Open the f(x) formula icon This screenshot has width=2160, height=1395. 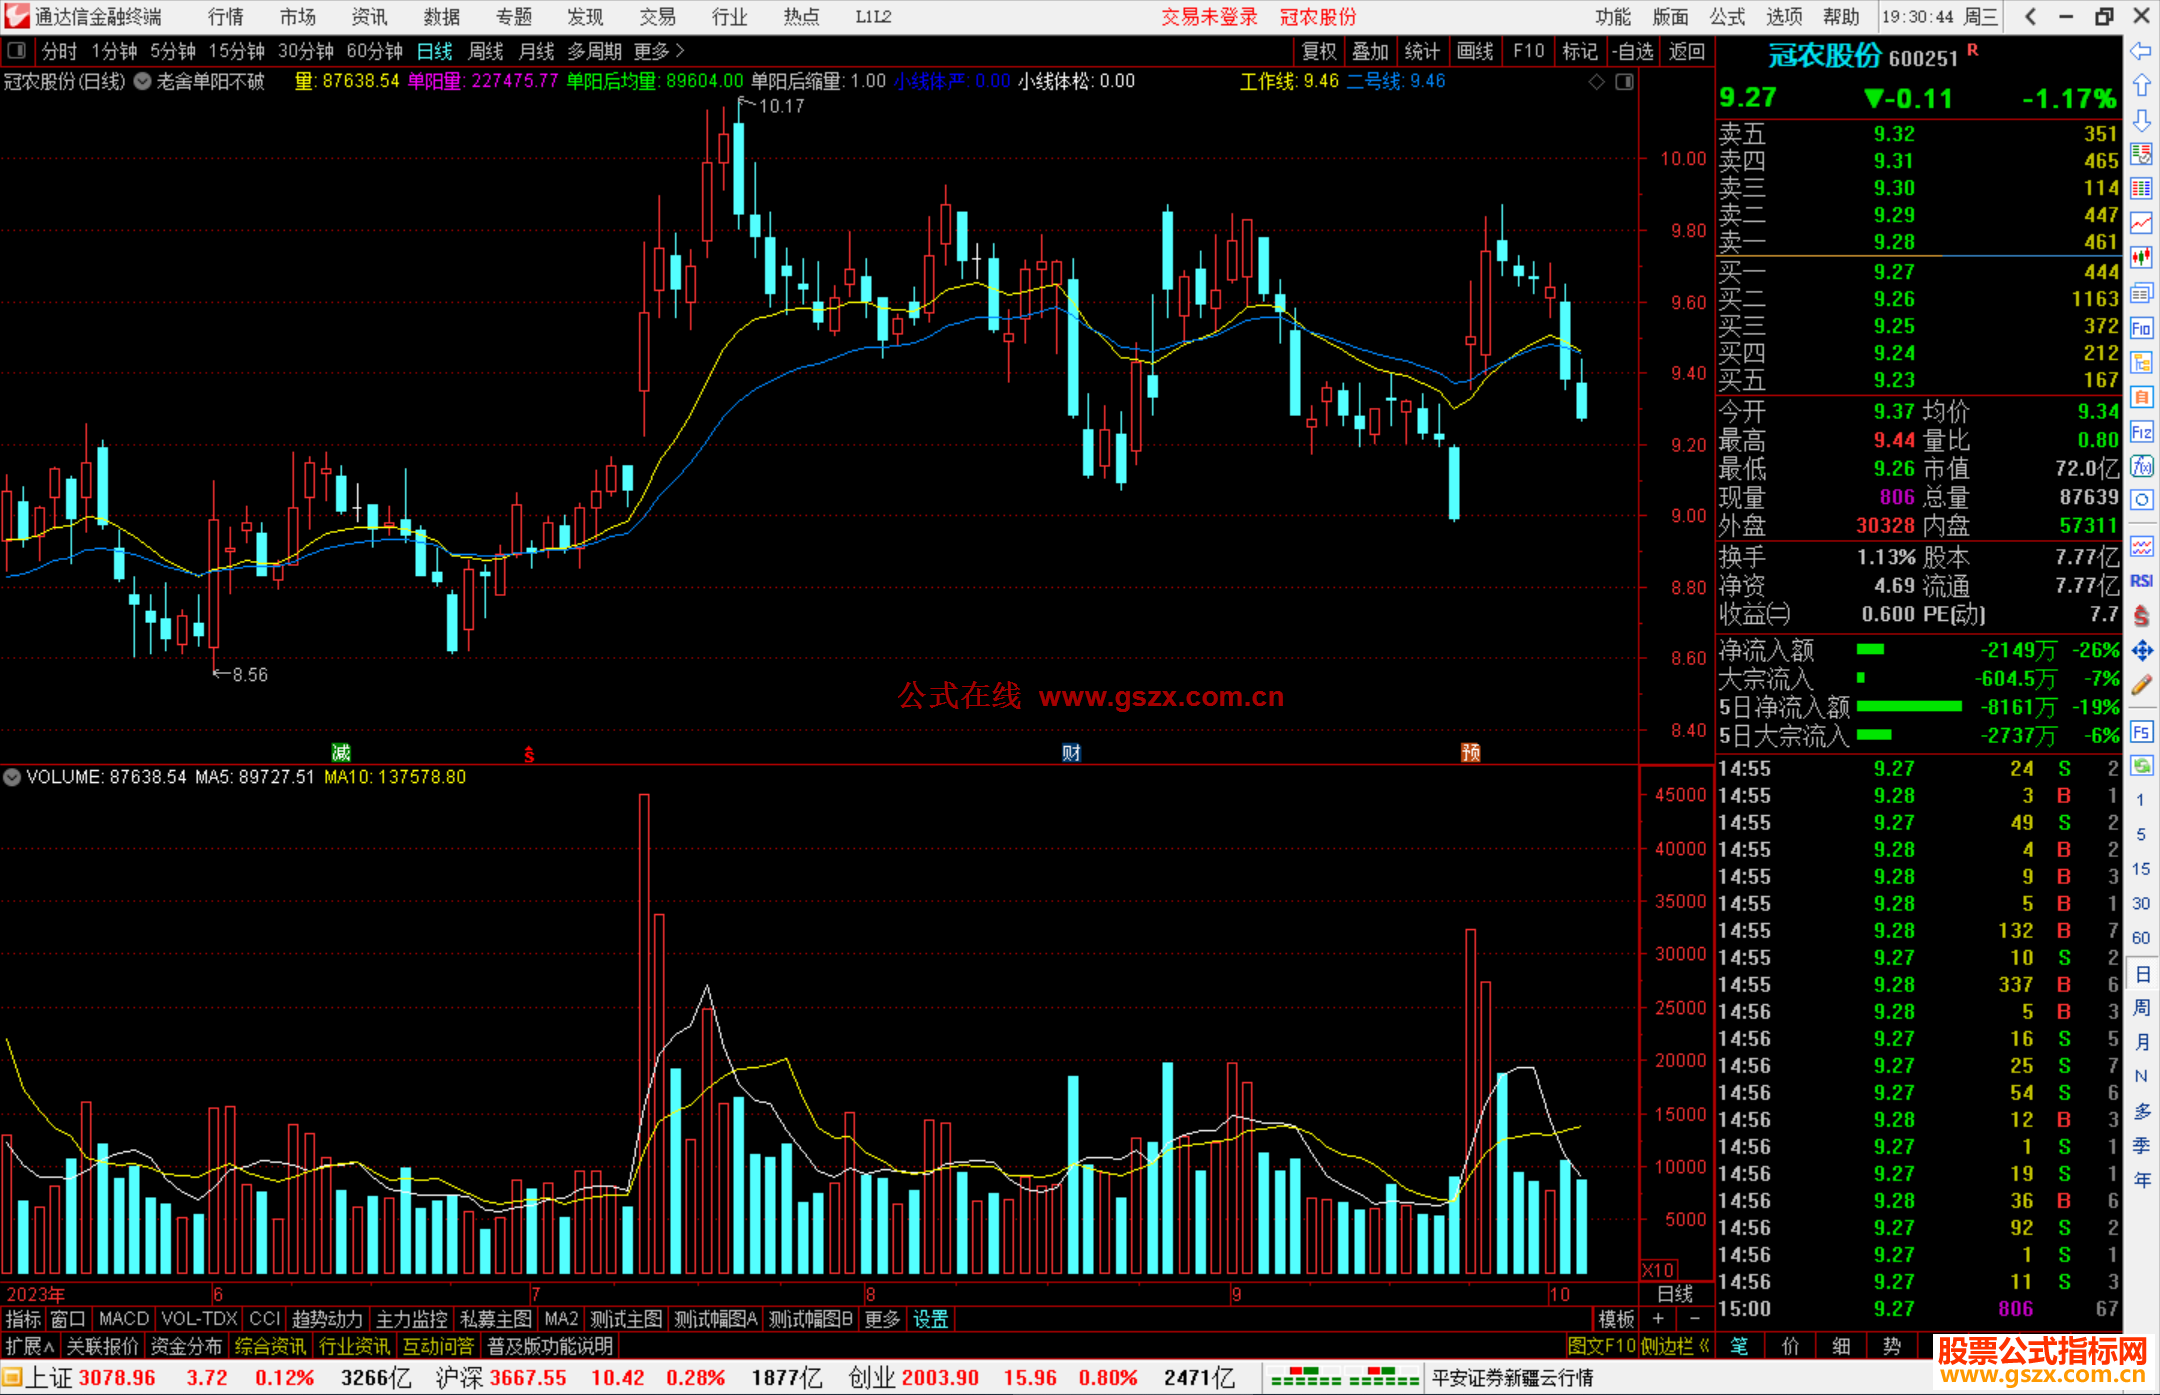tap(2141, 466)
